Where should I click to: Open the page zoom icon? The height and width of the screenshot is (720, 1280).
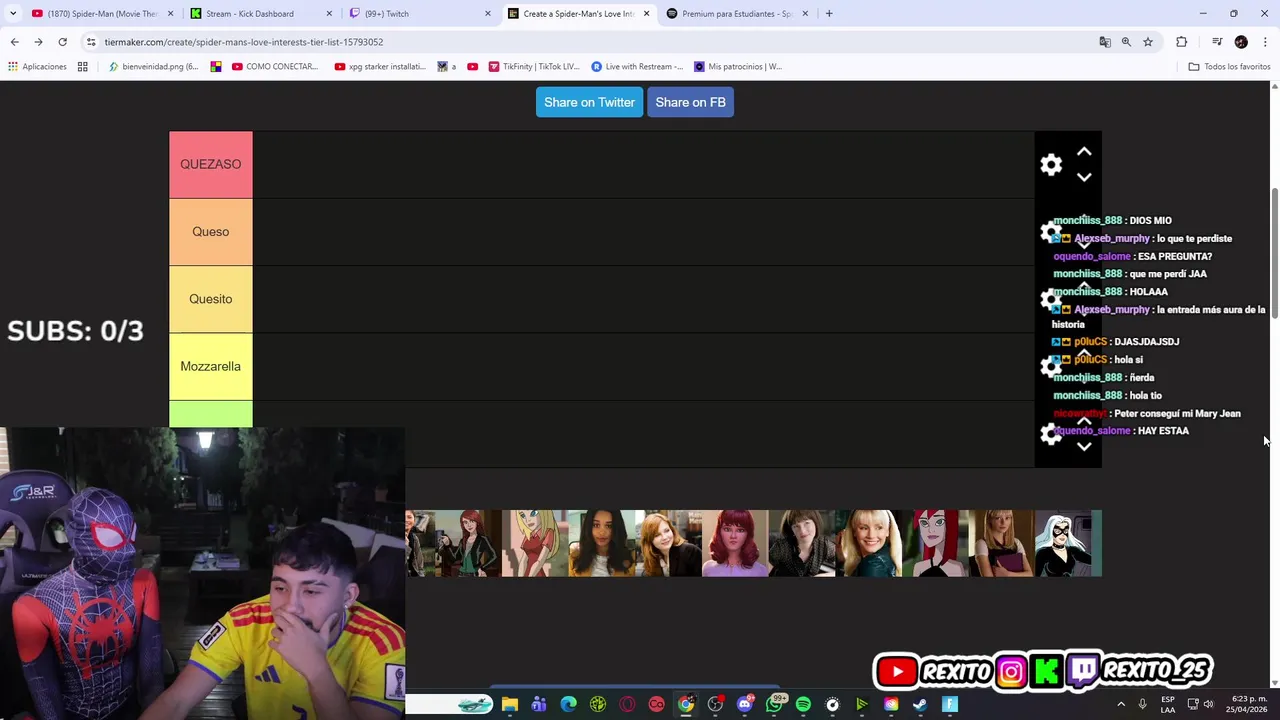[1126, 42]
